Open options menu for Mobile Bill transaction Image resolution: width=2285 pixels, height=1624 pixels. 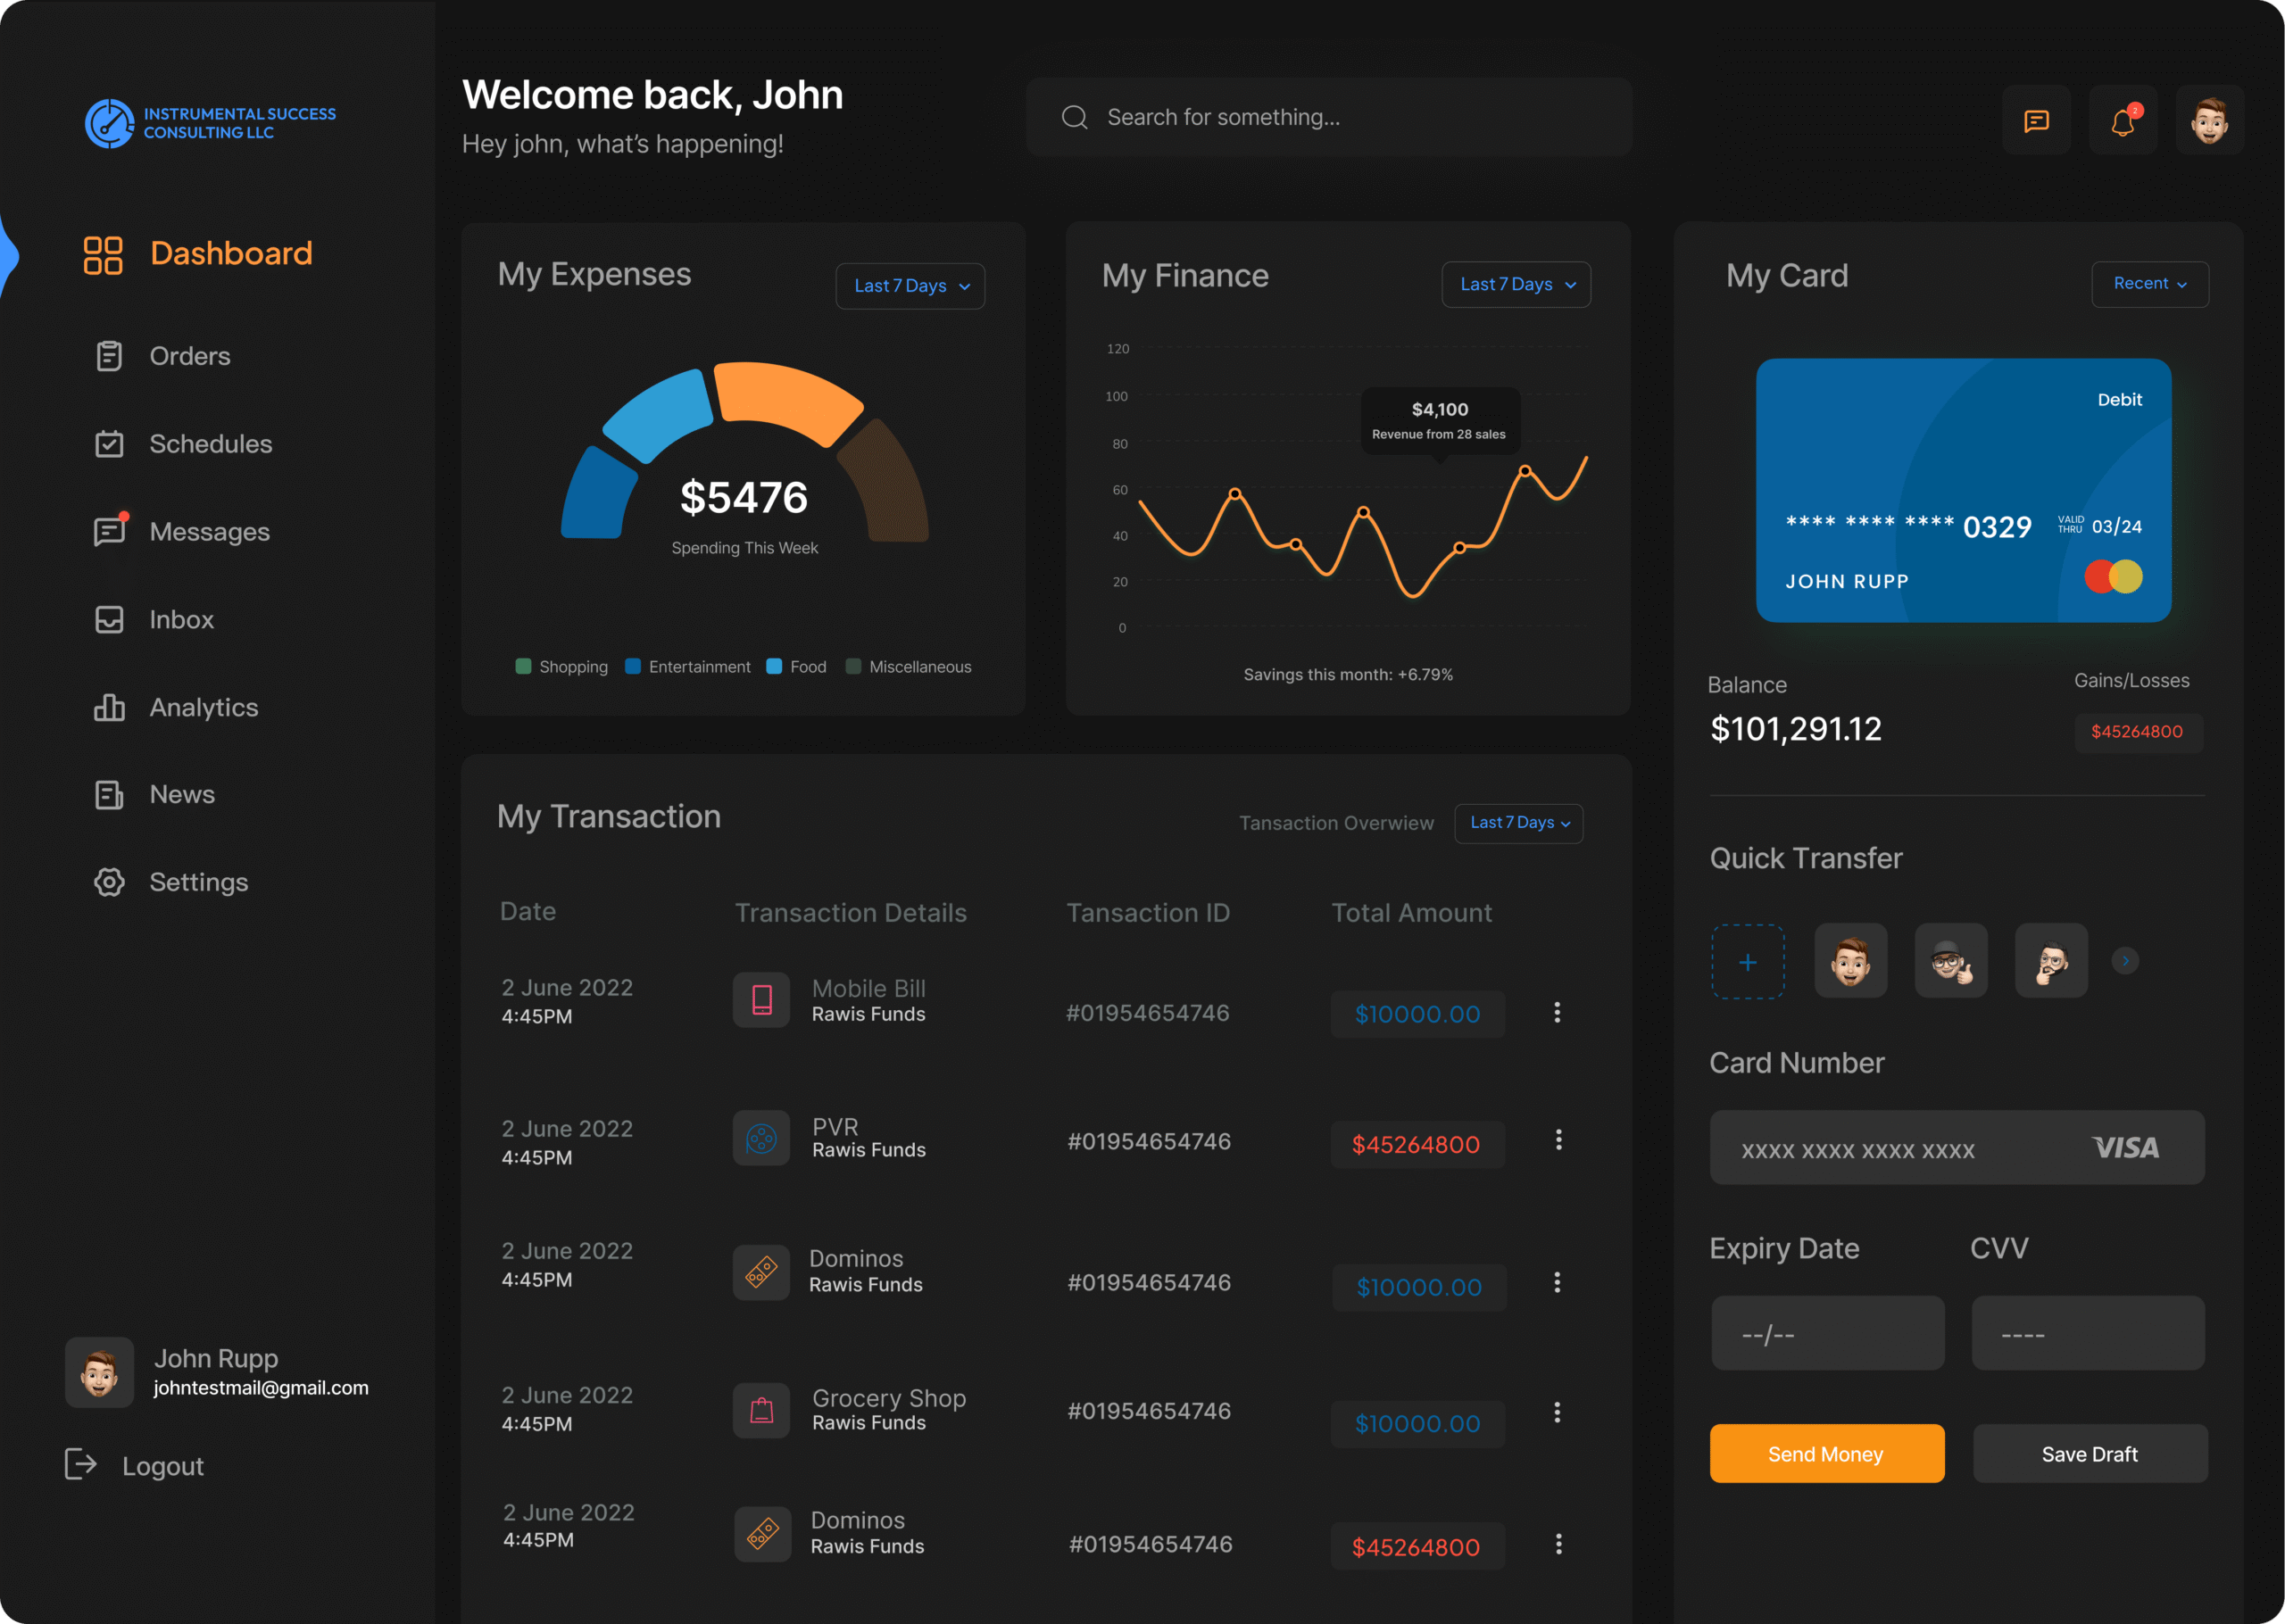click(1557, 1012)
